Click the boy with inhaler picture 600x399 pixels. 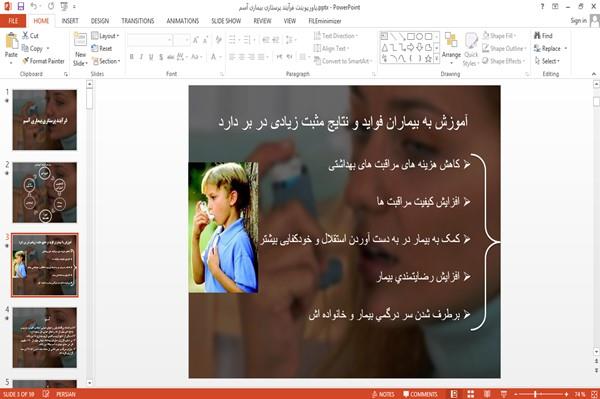pyautogui.click(x=223, y=227)
